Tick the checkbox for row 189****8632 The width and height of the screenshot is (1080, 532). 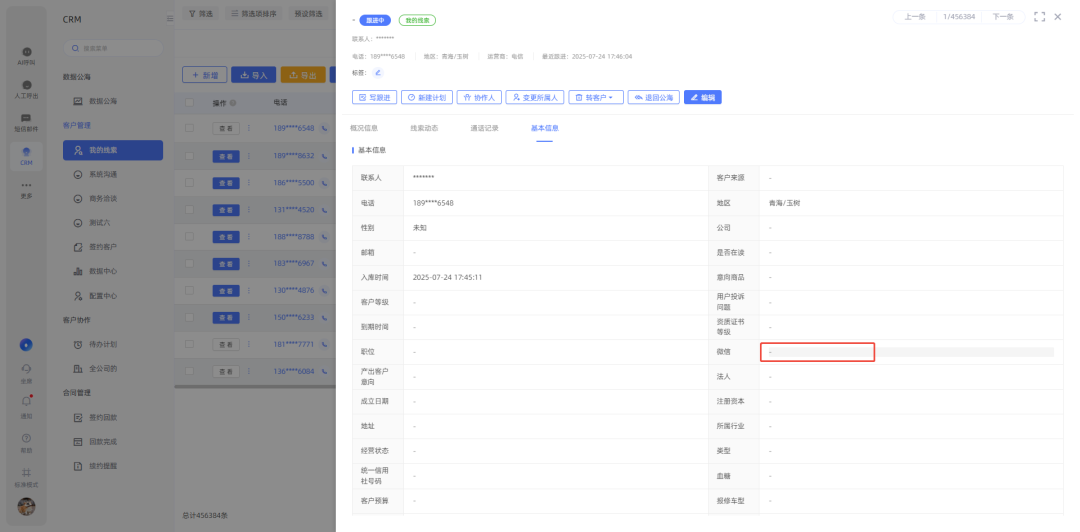[x=189, y=156]
